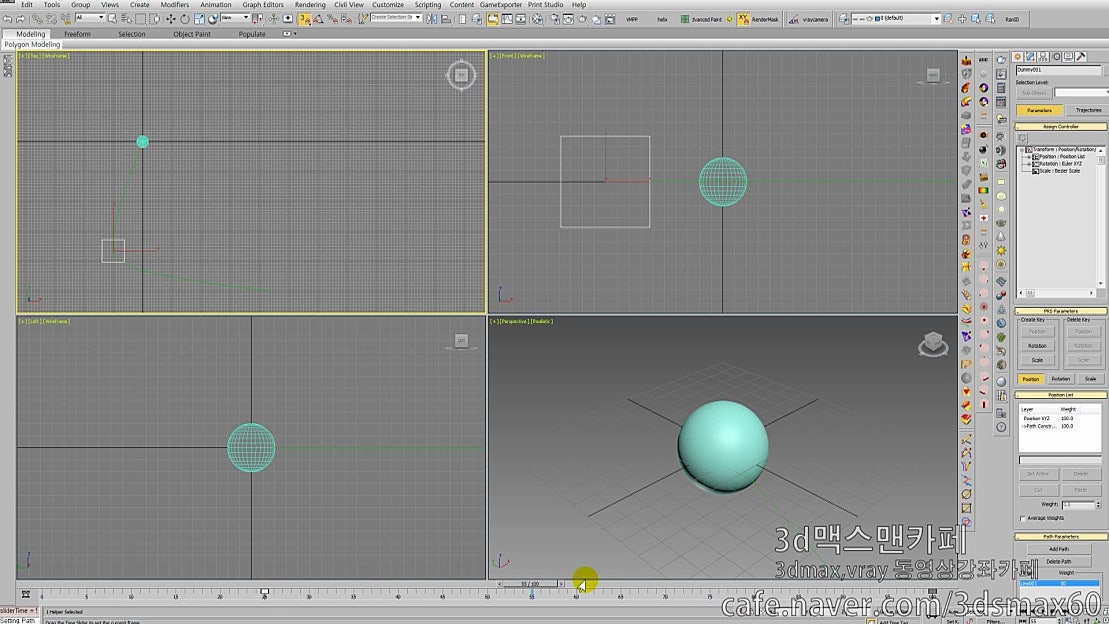Switch to the Trajectories tab

coord(1088,109)
